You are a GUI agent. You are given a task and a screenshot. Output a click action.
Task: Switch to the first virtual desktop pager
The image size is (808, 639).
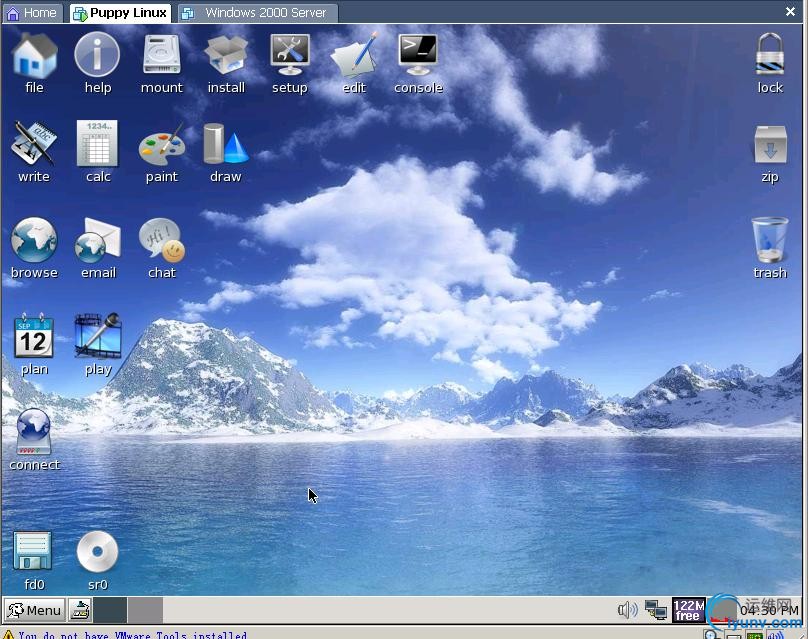coord(110,610)
